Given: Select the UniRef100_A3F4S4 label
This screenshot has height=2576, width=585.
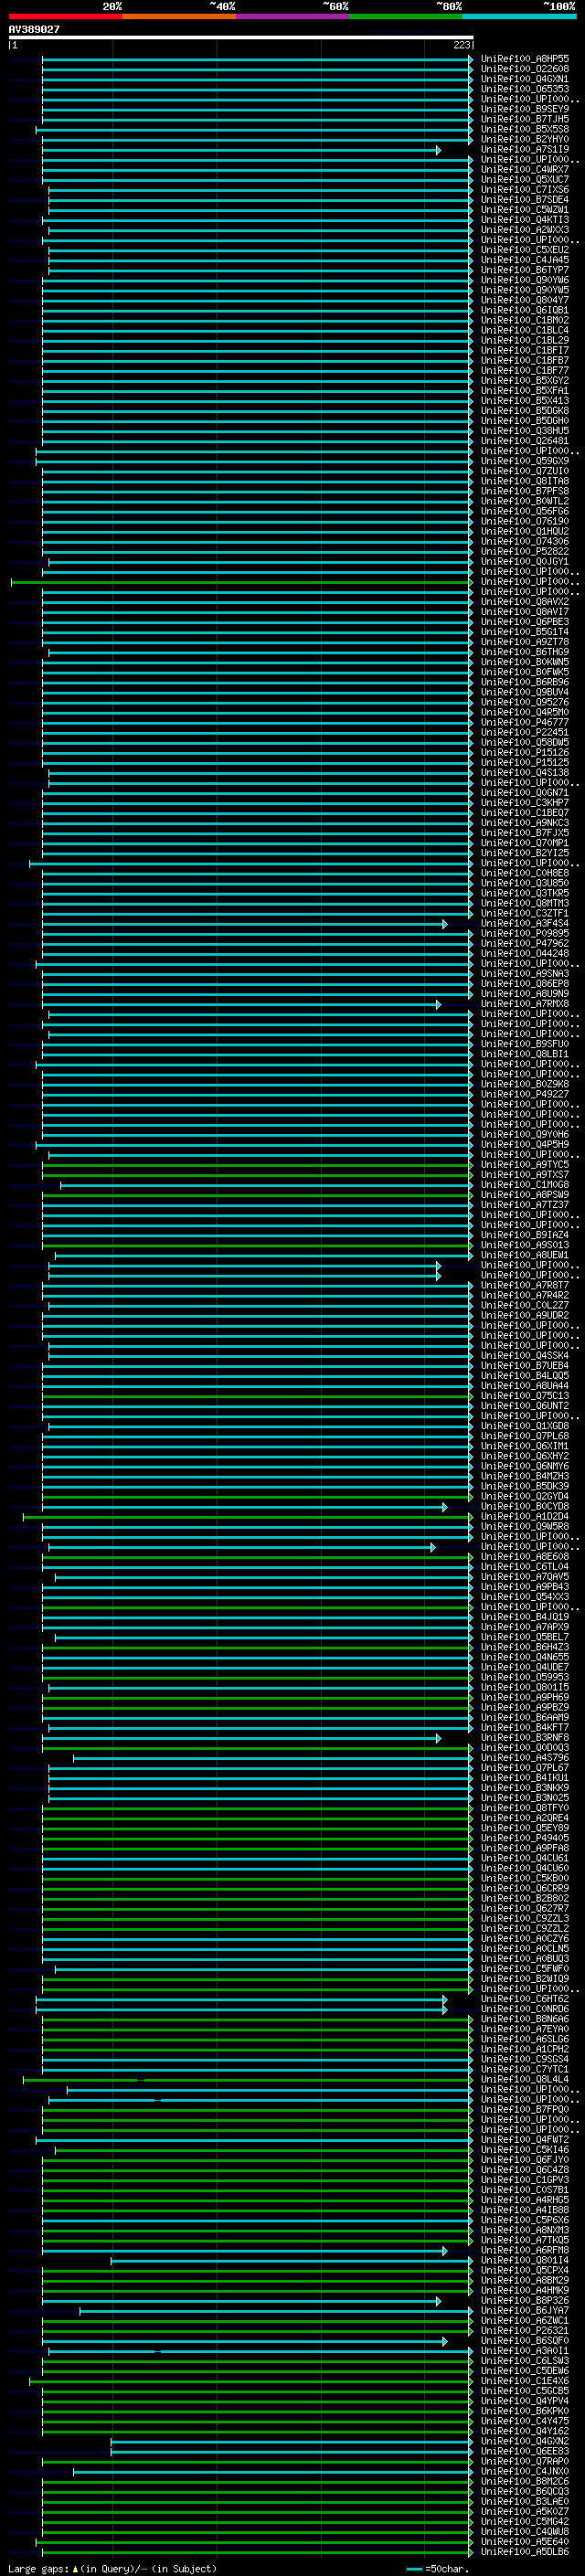Looking at the screenshot, I should click(525, 924).
